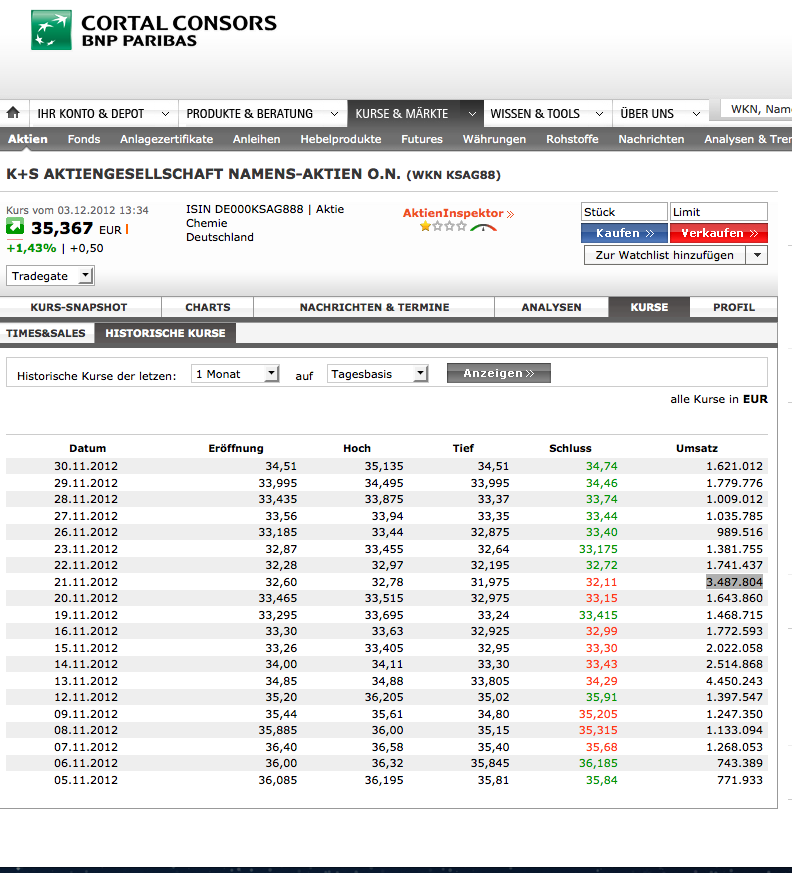Select the Rohstoffe submenu item
The height and width of the screenshot is (873, 792).
coord(572,139)
